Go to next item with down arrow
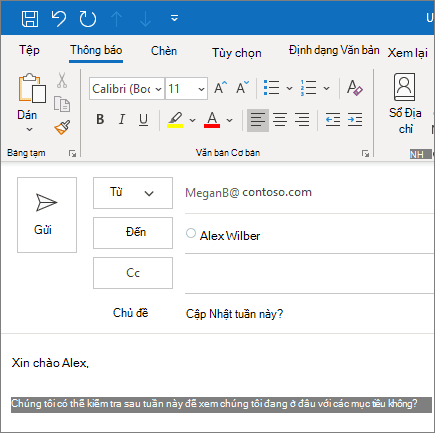The image size is (435, 433). point(145,19)
